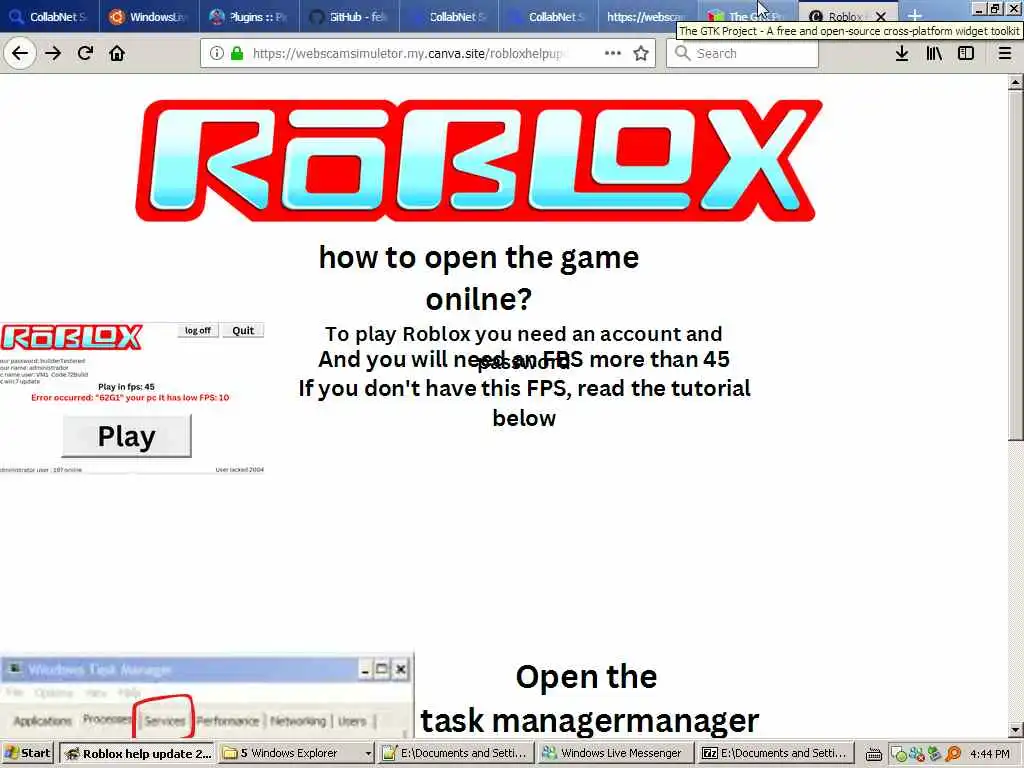Image resolution: width=1024 pixels, height=768 pixels.
Task: Click the green secure padlock icon
Action: click(237, 53)
